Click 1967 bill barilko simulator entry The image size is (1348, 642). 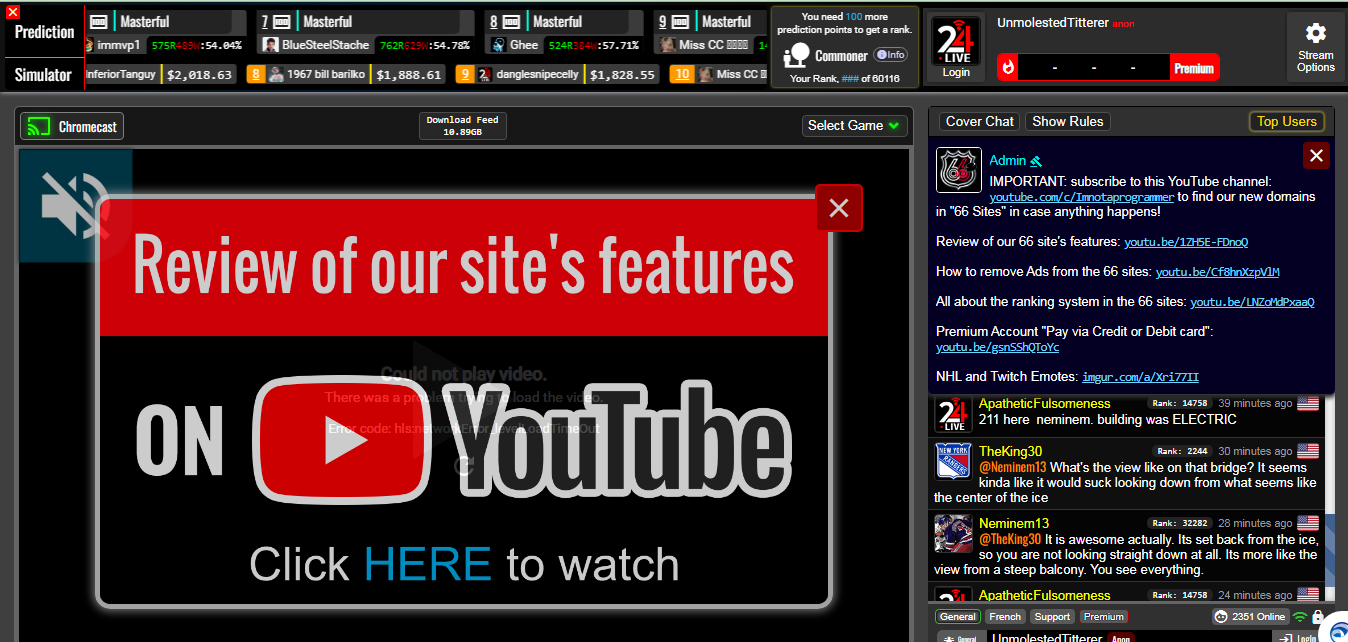point(346,74)
